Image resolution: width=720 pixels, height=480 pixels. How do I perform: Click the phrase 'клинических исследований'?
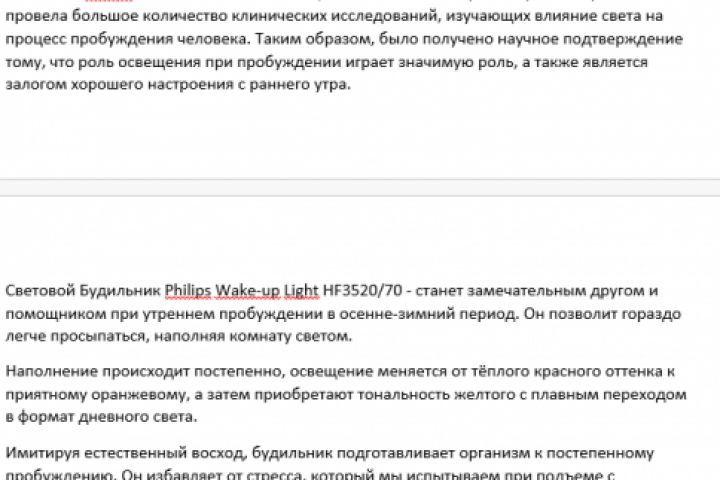pyautogui.click(x=336, y=17)
